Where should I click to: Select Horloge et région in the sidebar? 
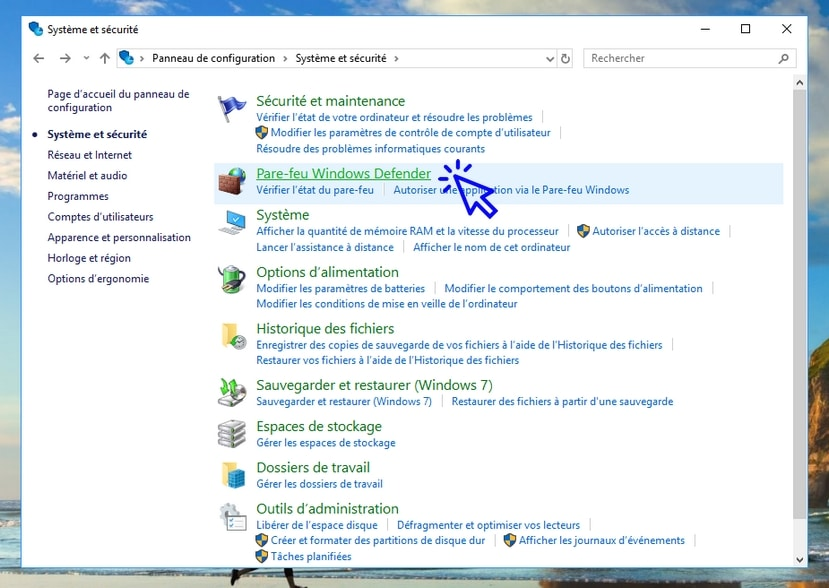(89, 258)
